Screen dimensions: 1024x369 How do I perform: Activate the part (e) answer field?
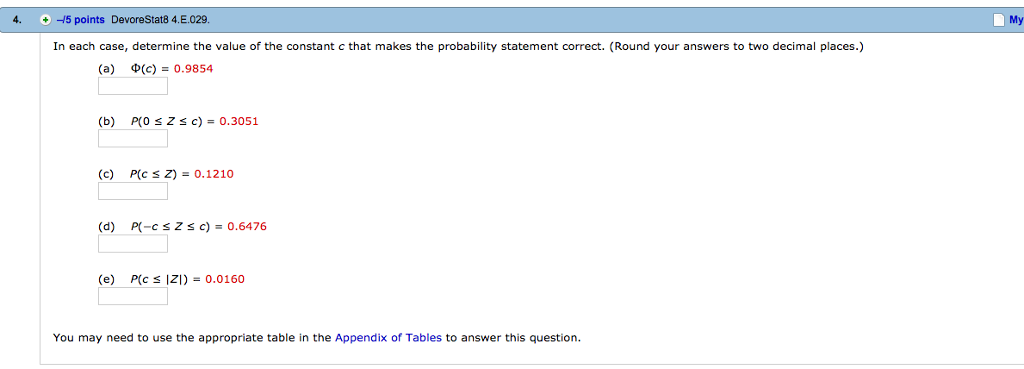[x=133, y=297]
